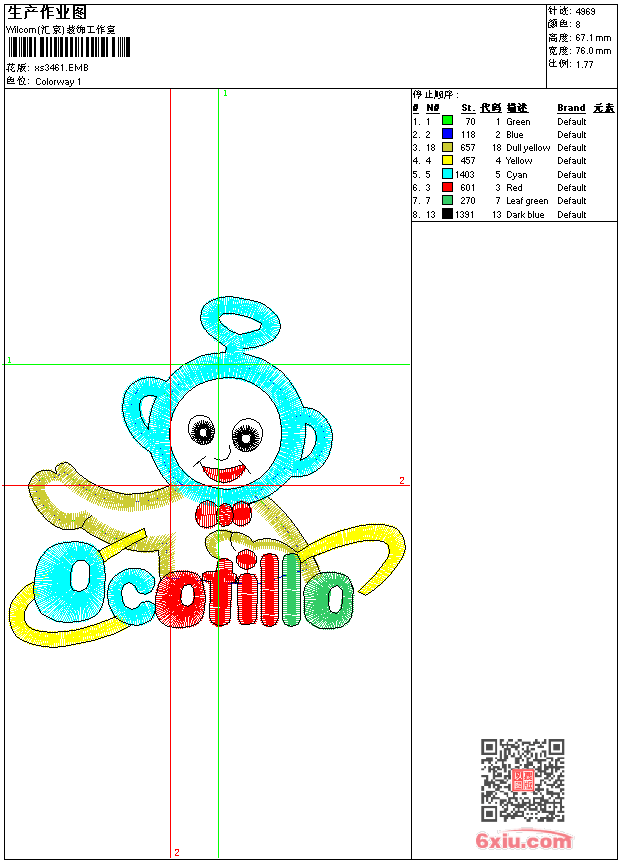Click the character's red smiling mouth
This screenshot has height=860, width=620.
[224, 472]
